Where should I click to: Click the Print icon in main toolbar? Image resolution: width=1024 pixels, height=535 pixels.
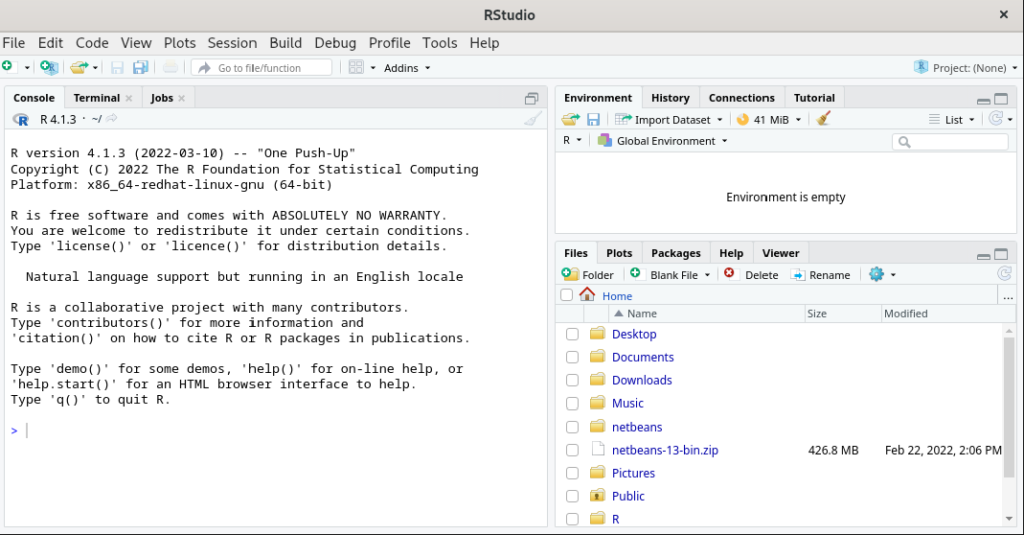(170, 67)
